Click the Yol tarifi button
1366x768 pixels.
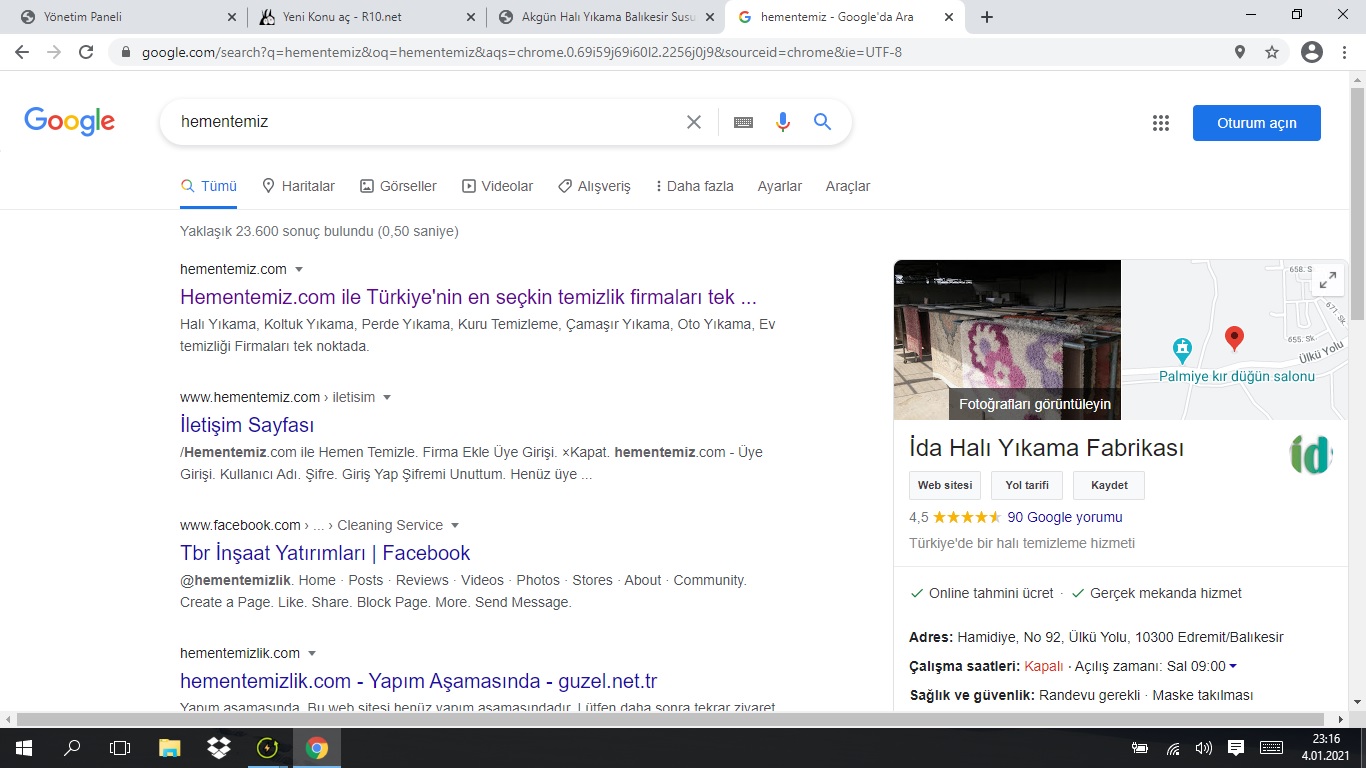(1027, 485)
